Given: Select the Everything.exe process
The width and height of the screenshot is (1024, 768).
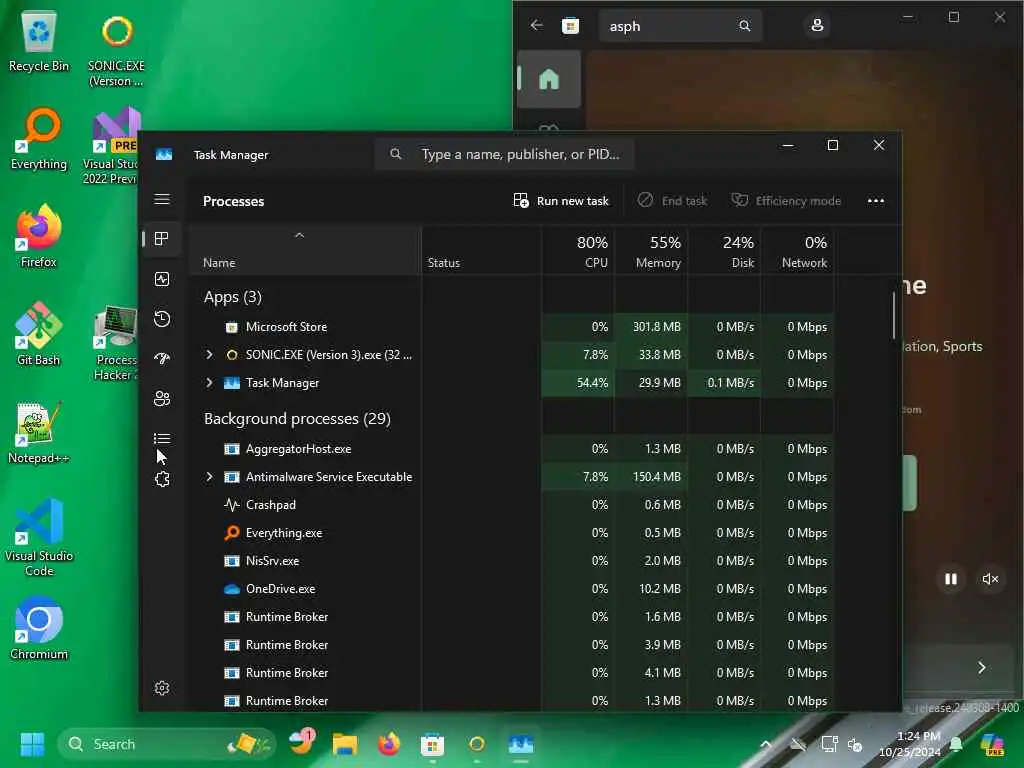Looking at the screenshot, I should point(512,533).
